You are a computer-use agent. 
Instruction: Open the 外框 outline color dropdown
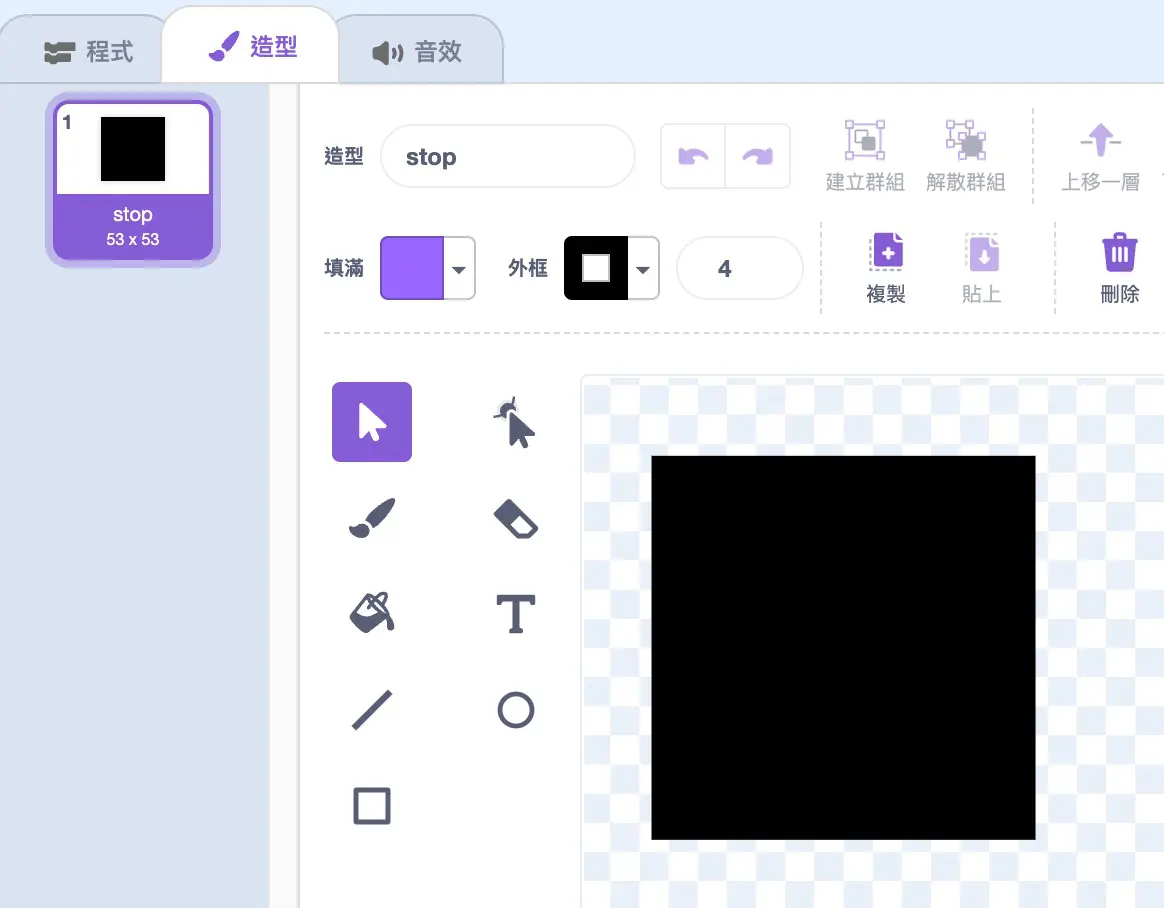click(643, 269)
